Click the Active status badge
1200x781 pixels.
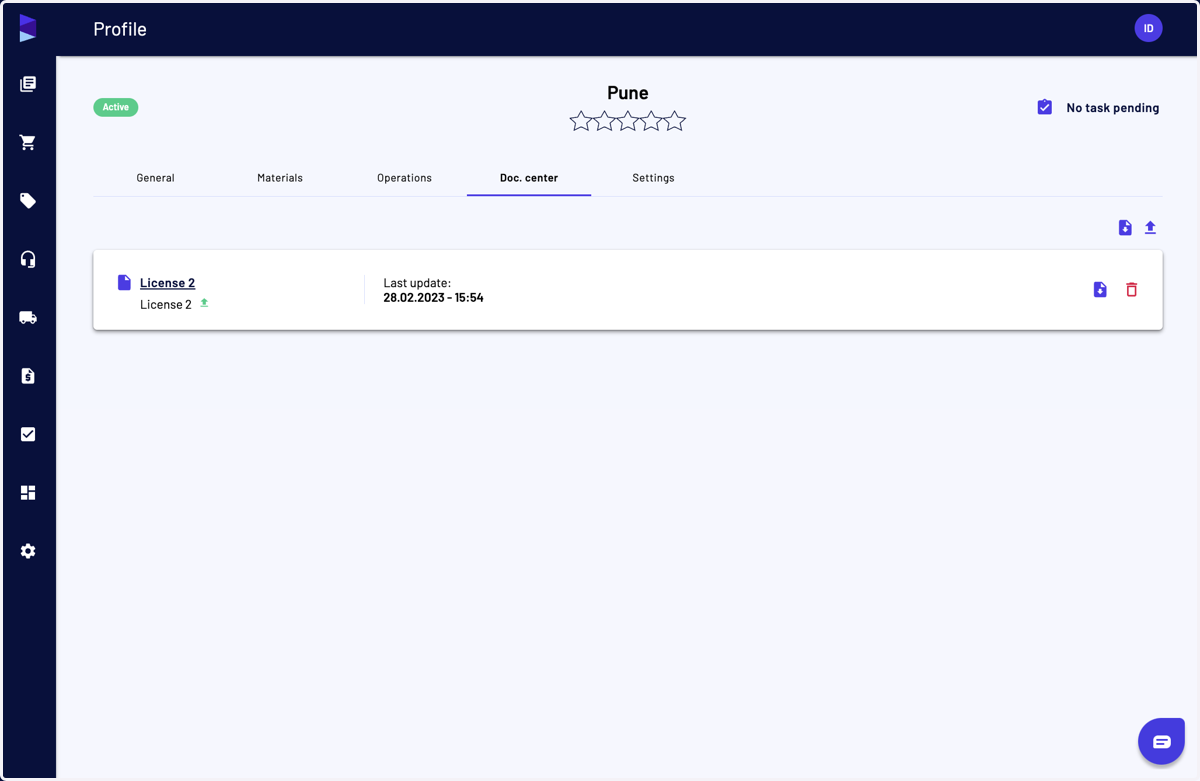[x=116, y=107]
